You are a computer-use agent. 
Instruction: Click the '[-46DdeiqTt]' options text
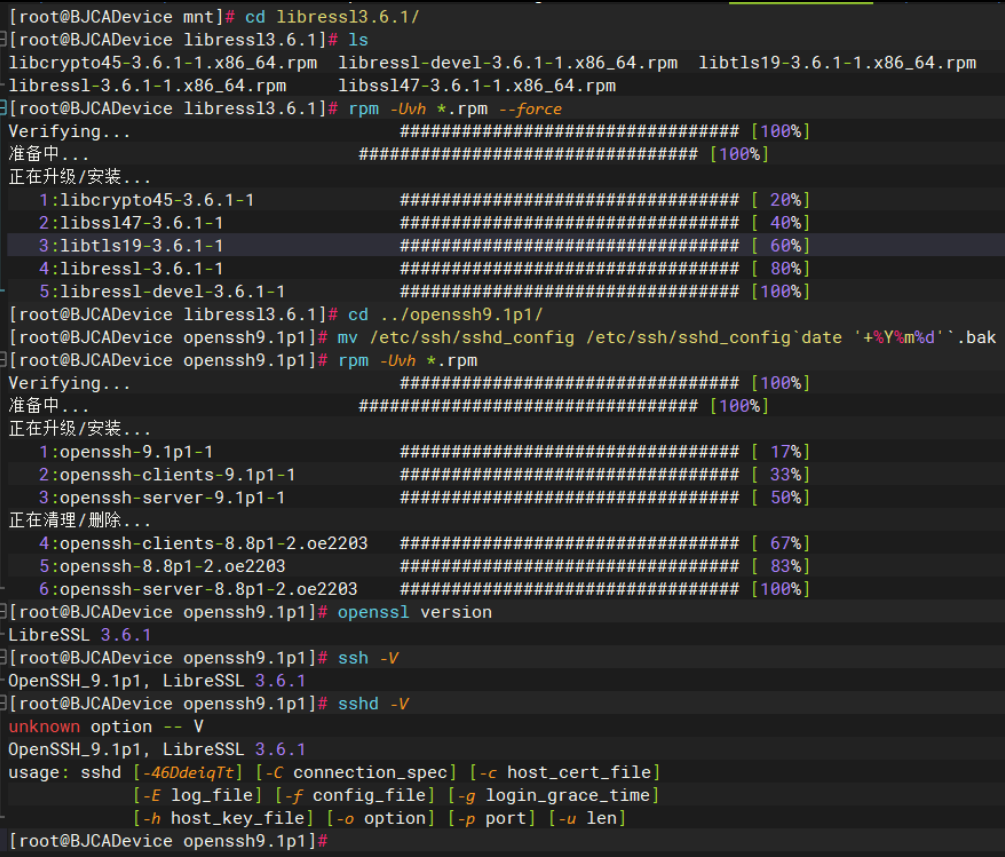coord(188,772)
